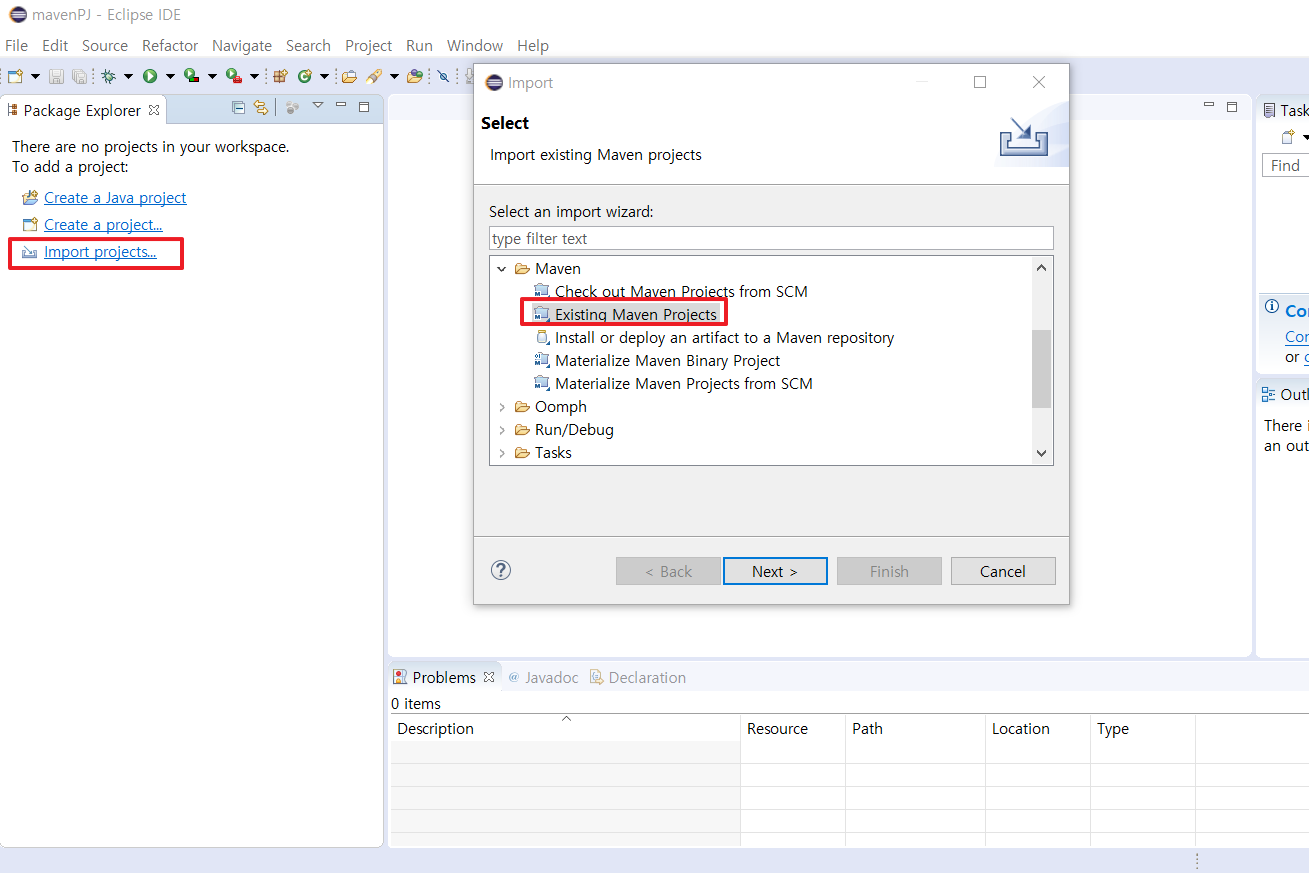Click the Cancel button
This screenshot has height=873, width=1309.
pos(1003,571)
